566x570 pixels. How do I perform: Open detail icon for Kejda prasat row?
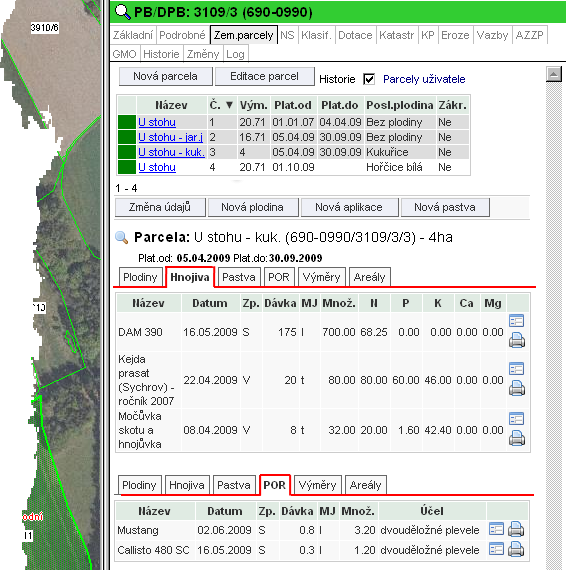pos(516,369)
